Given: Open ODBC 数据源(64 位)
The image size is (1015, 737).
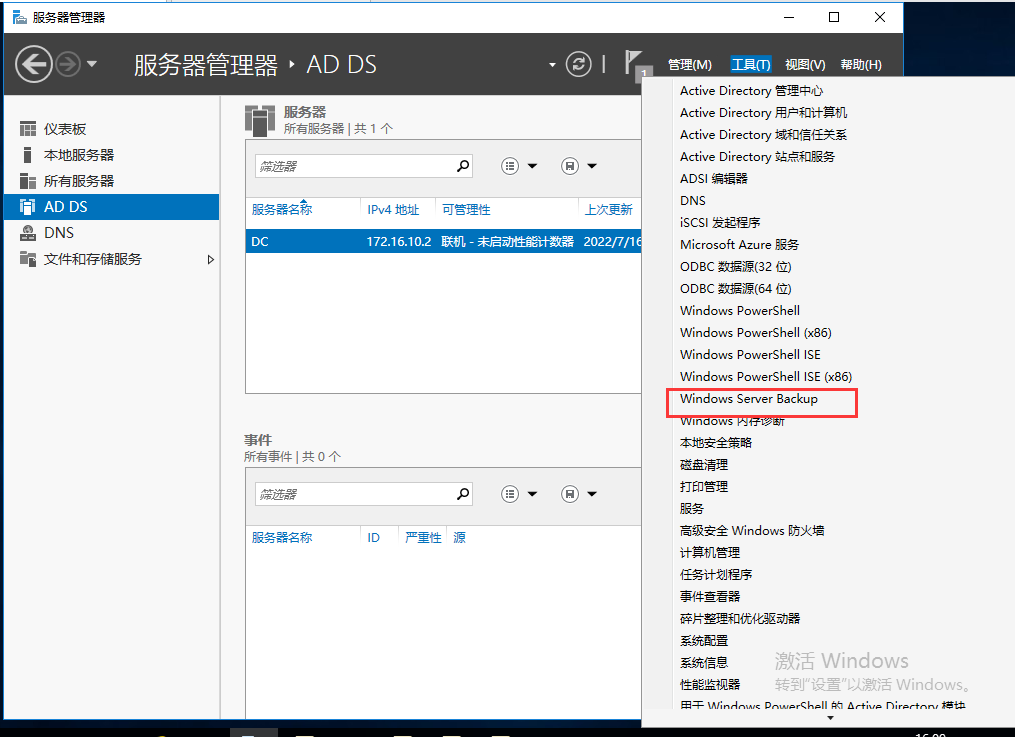Looking at the screenshot, I should (x=735, y=289).
